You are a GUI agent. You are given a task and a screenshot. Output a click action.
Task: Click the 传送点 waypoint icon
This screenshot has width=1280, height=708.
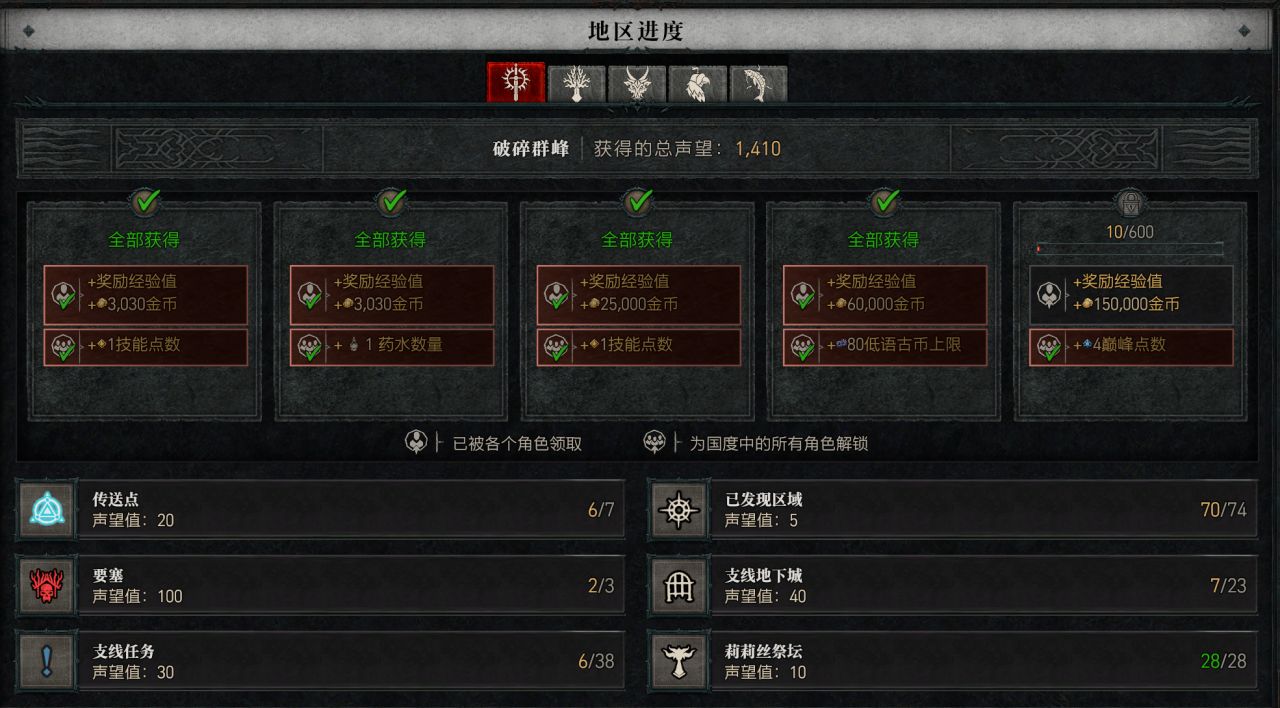(x=47, y=509)
